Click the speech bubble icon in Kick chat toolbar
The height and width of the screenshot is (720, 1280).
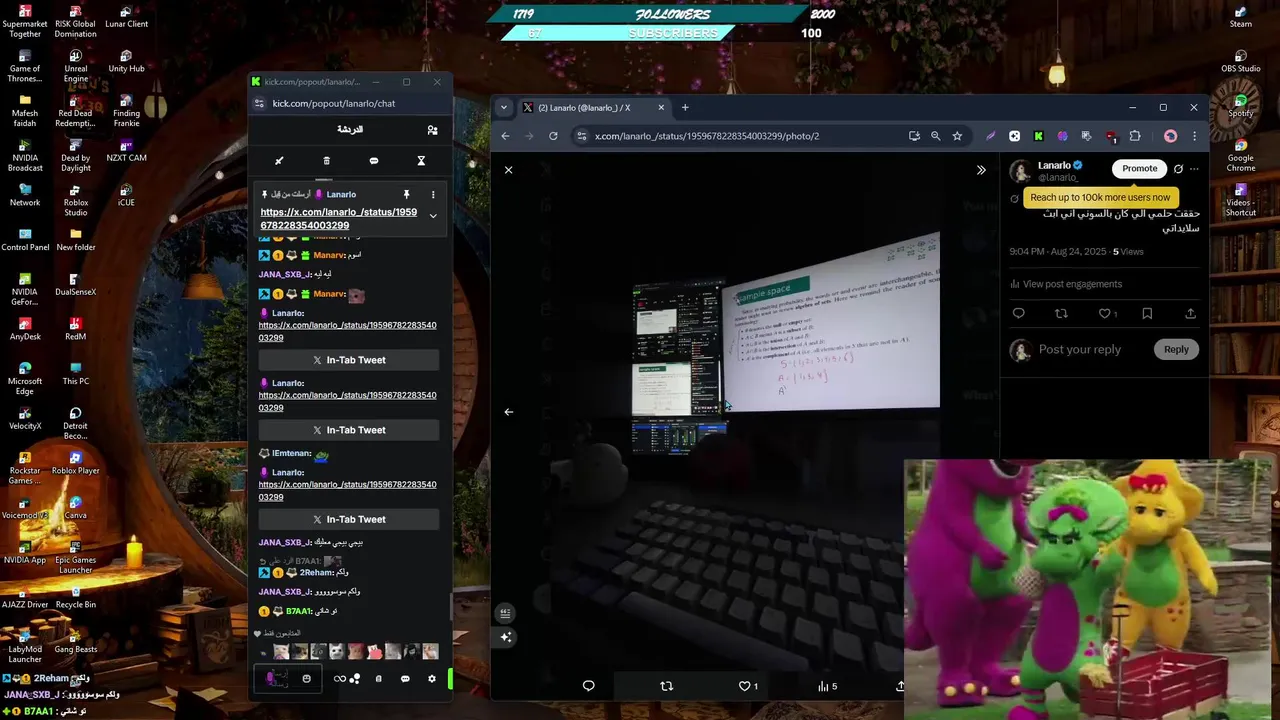coord(374,161)
